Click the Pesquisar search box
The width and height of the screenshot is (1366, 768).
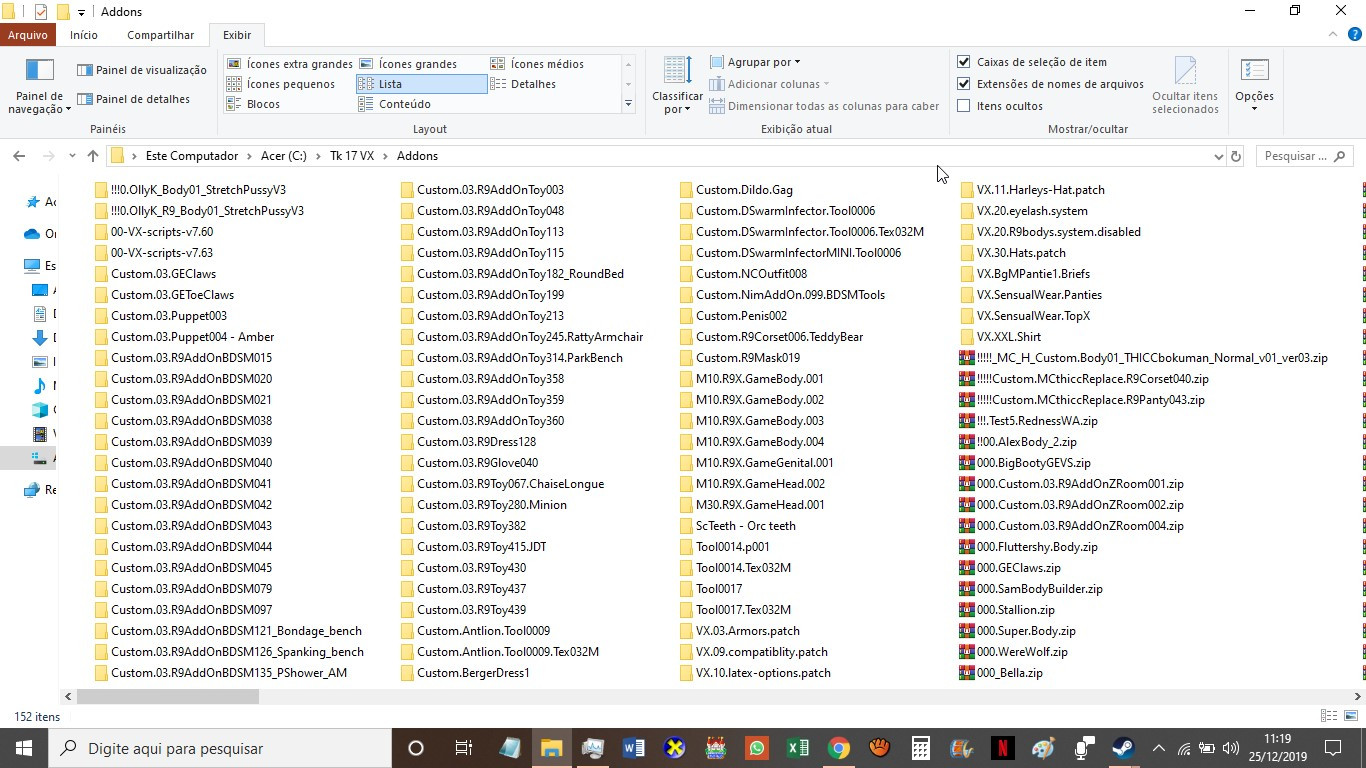(1303, 156)
